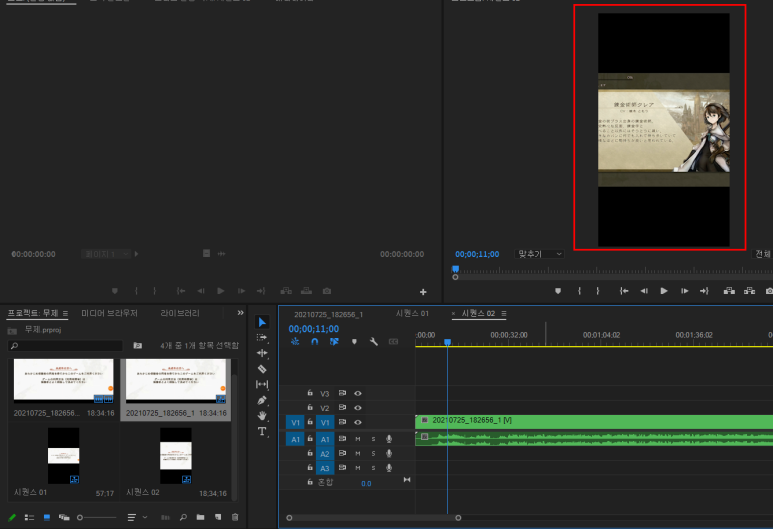
Task: Select 시퀀스 01 thumbnail in Project panel
Action: [x=64, y=456]
